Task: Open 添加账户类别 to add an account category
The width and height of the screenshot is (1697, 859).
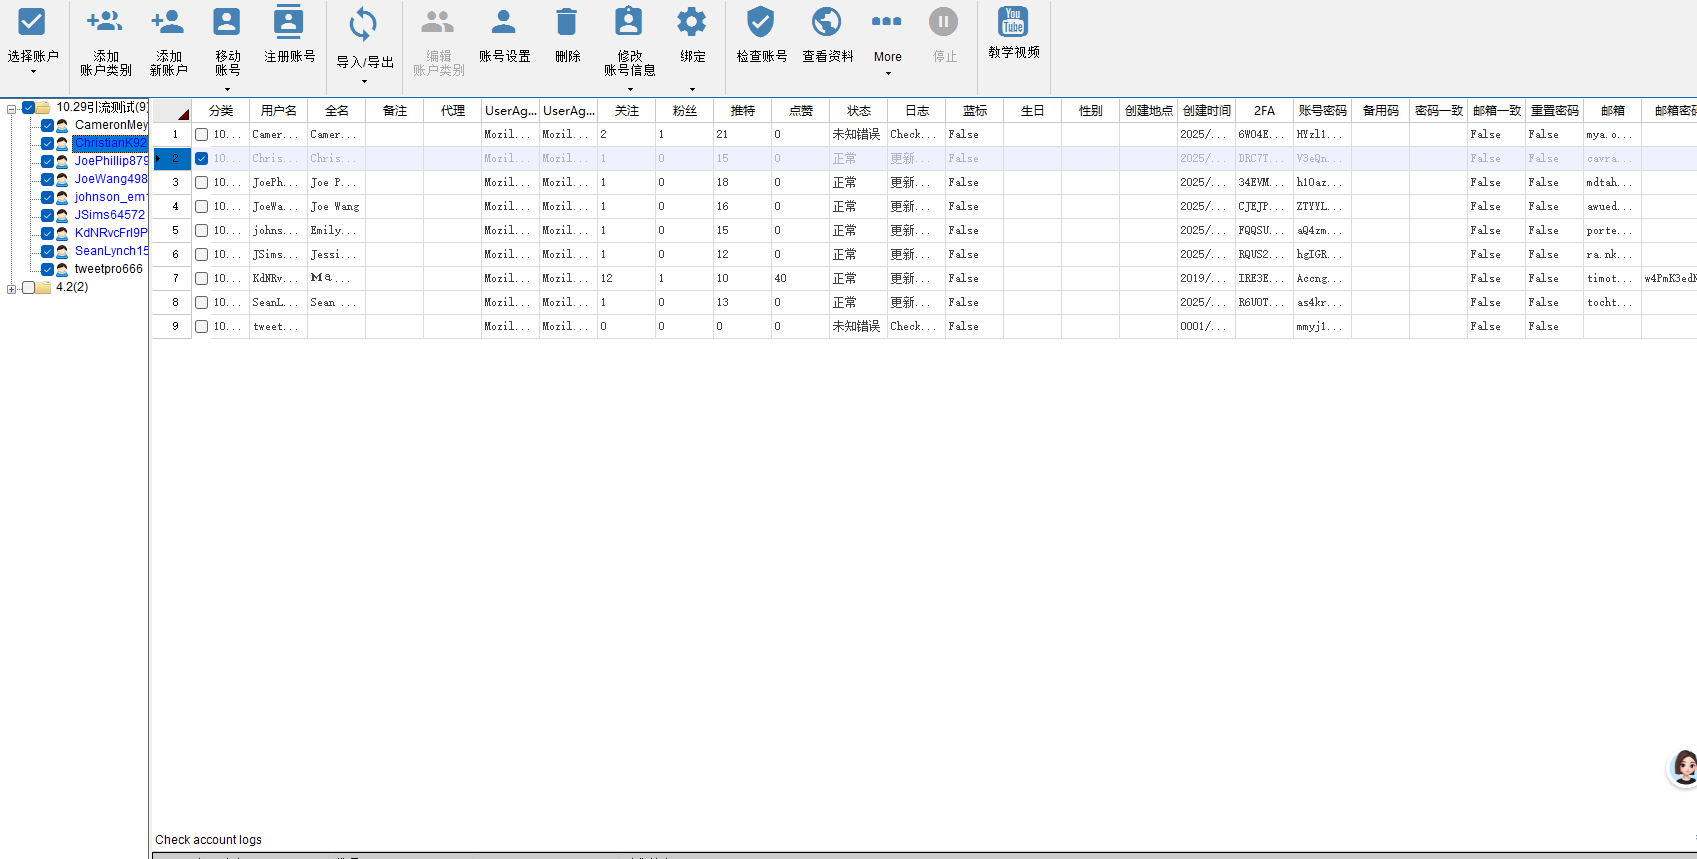Action: point(105,40)
